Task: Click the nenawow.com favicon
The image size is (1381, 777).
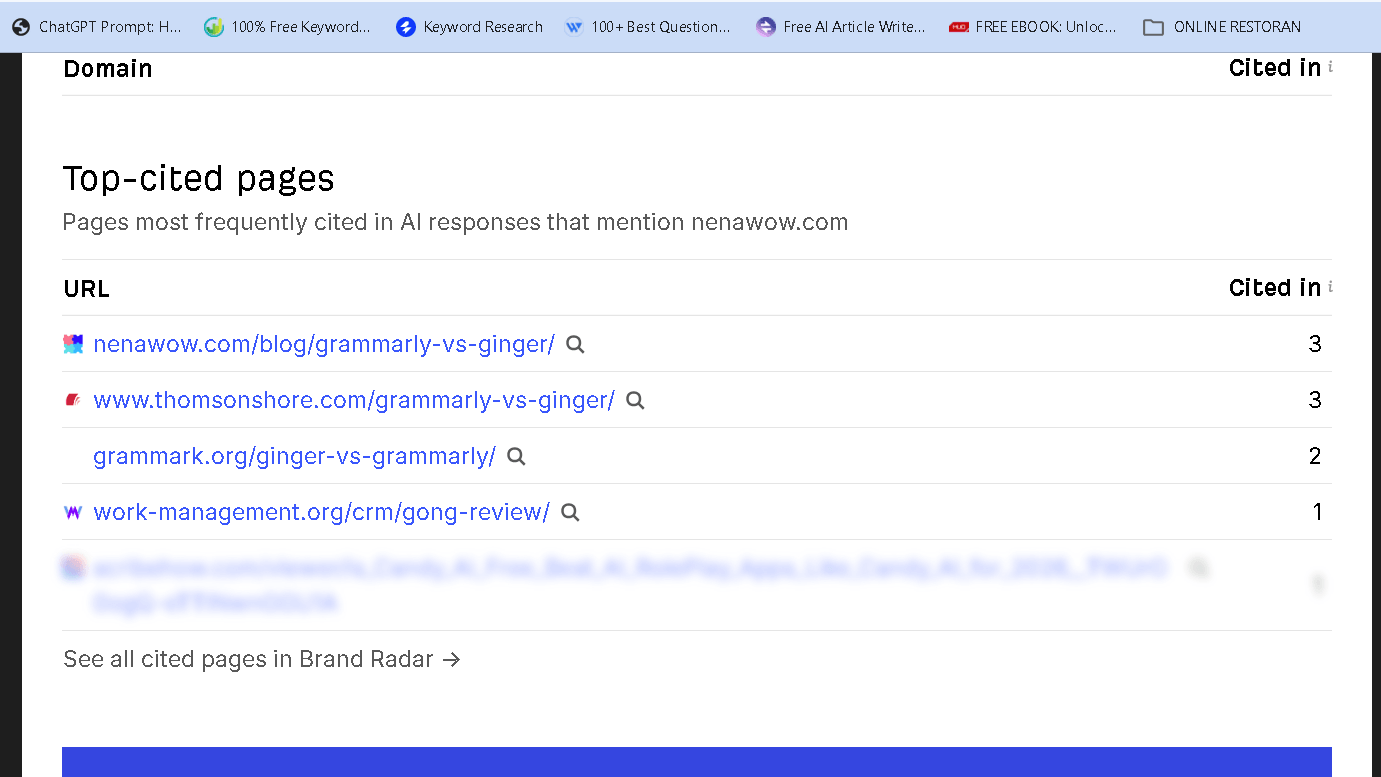Action: 72,344
